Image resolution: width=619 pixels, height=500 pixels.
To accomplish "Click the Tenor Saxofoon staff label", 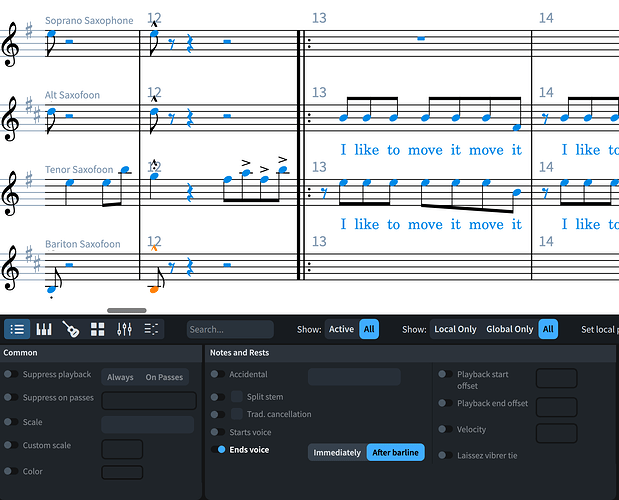I will [79, 169].
